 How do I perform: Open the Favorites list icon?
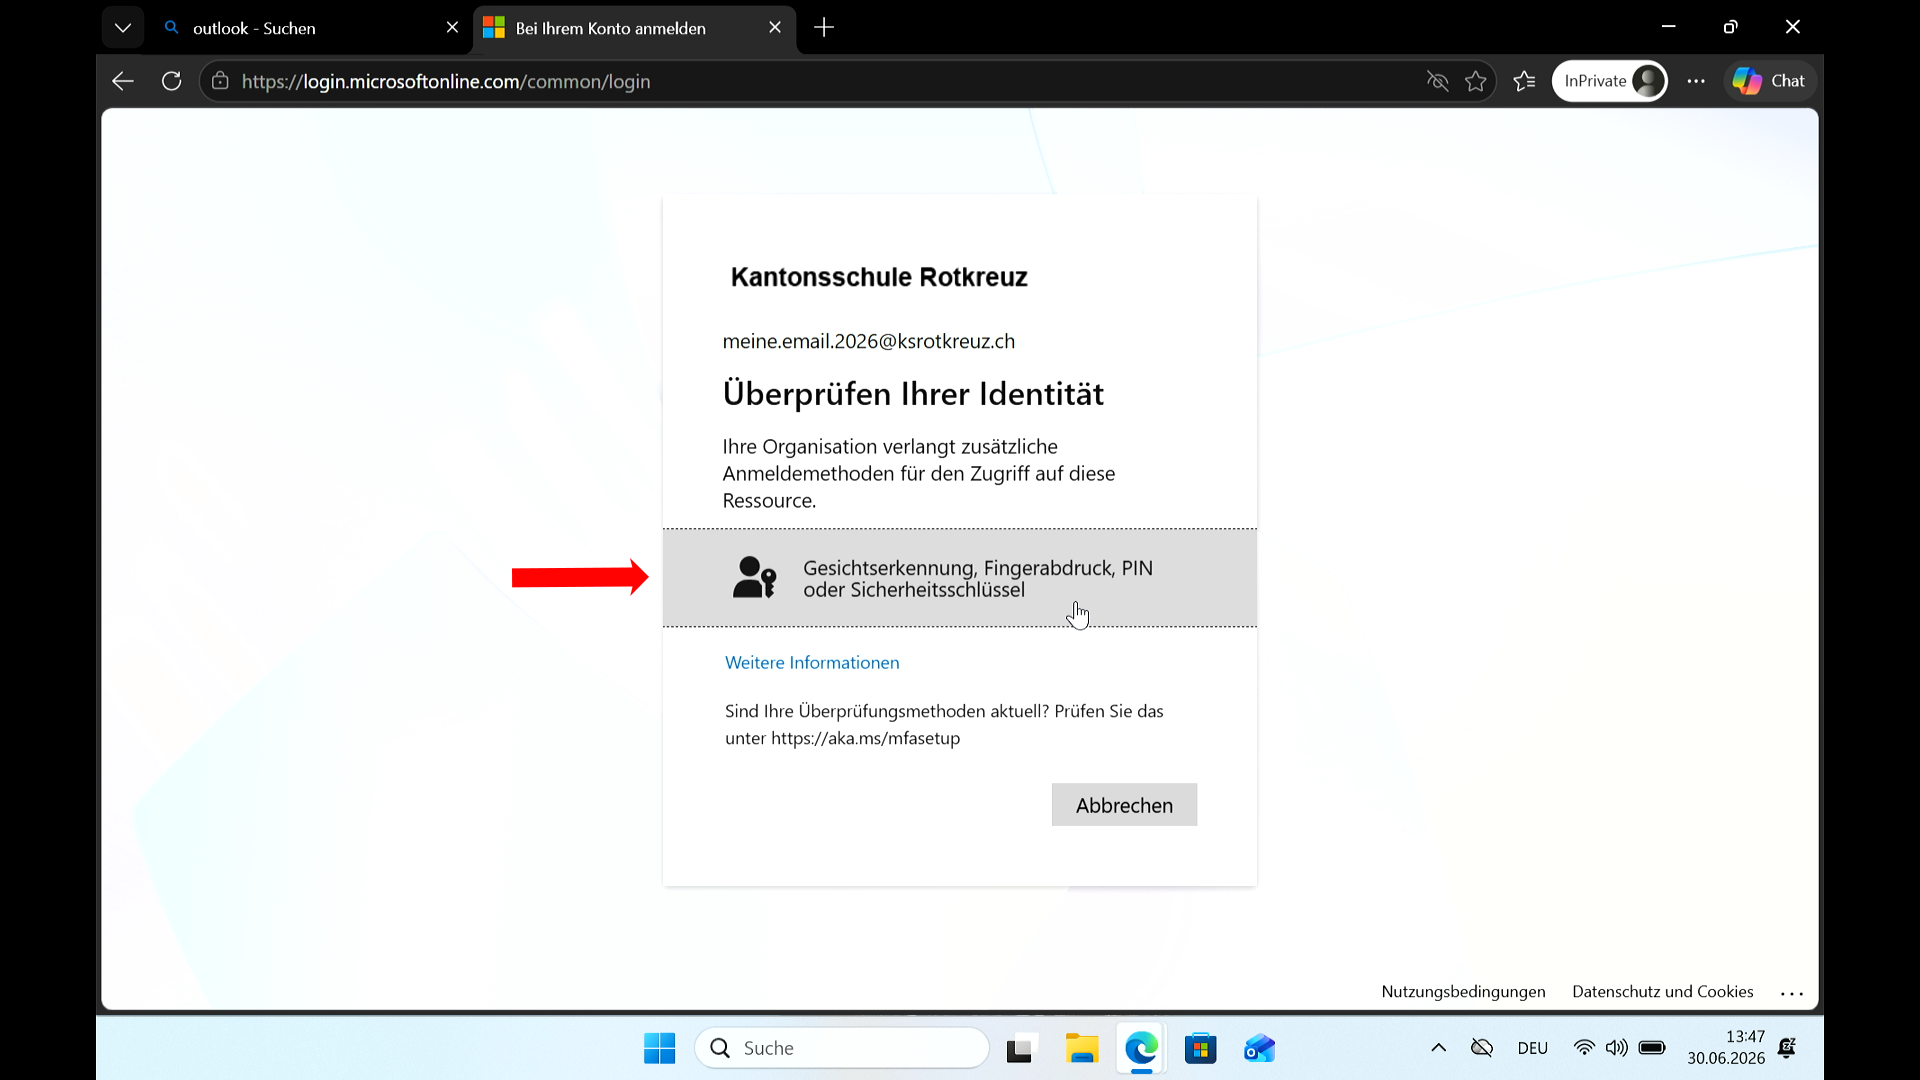click(x=1525, y=81)
